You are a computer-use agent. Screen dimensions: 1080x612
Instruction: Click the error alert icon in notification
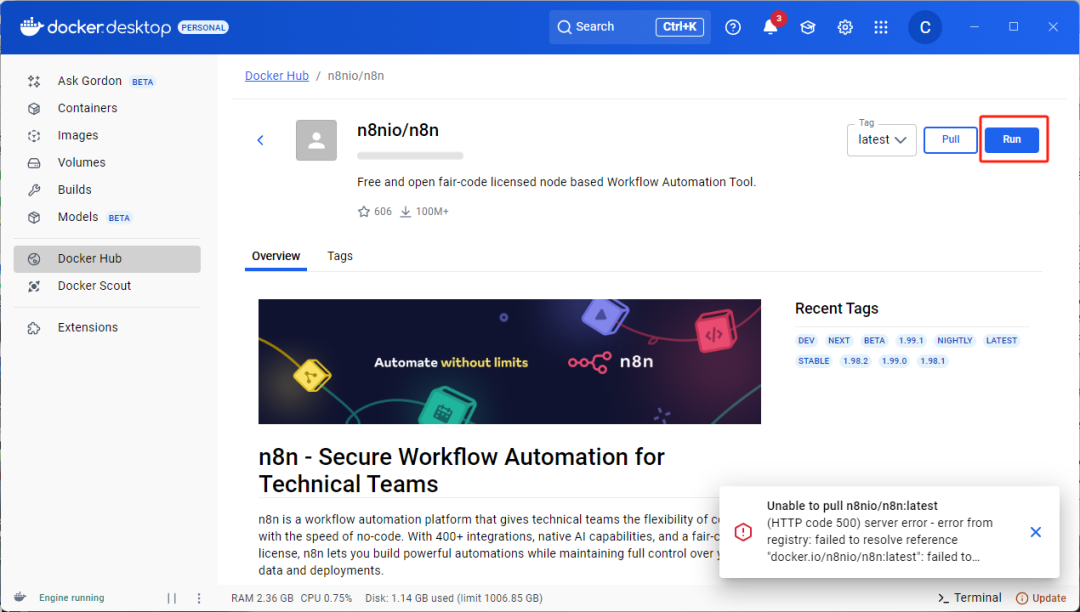[743, 532]
